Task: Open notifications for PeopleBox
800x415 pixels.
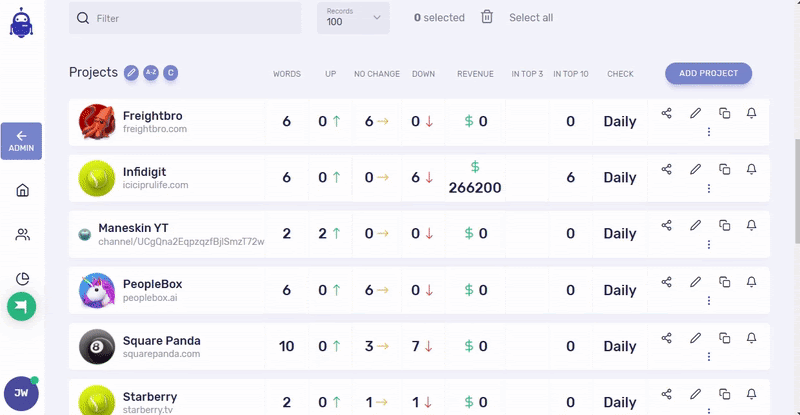Action: click(x=752, y=282)
